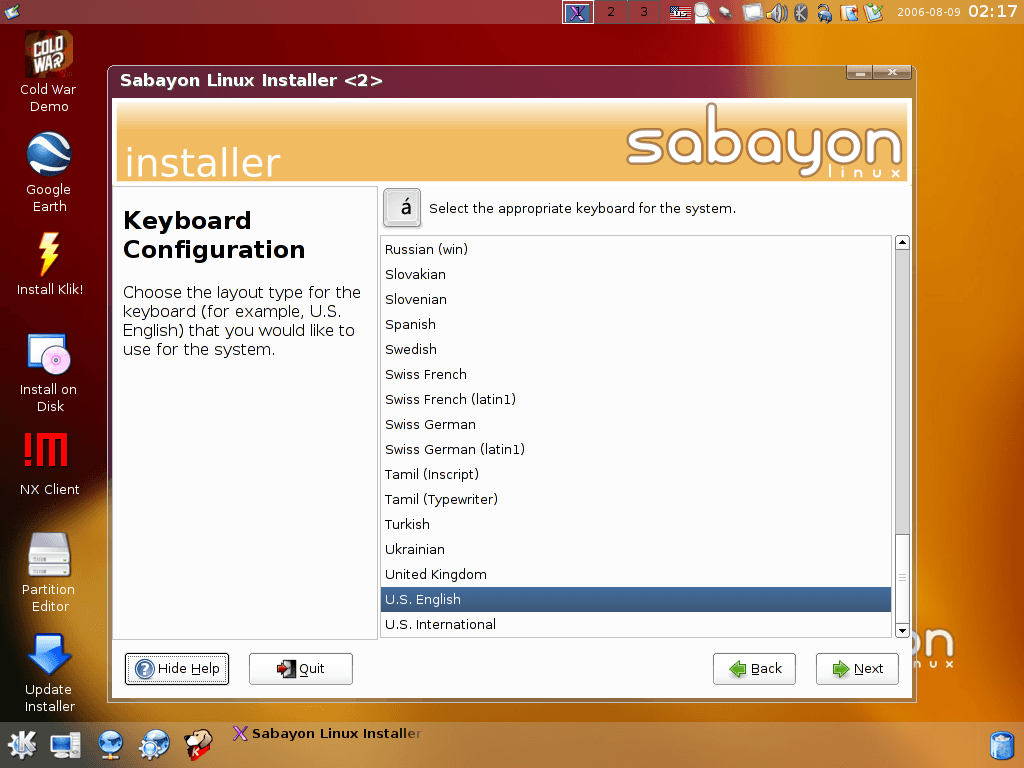Launch the dog mascot help icon in the panel

pyautogui.click(x=197, y=744)
